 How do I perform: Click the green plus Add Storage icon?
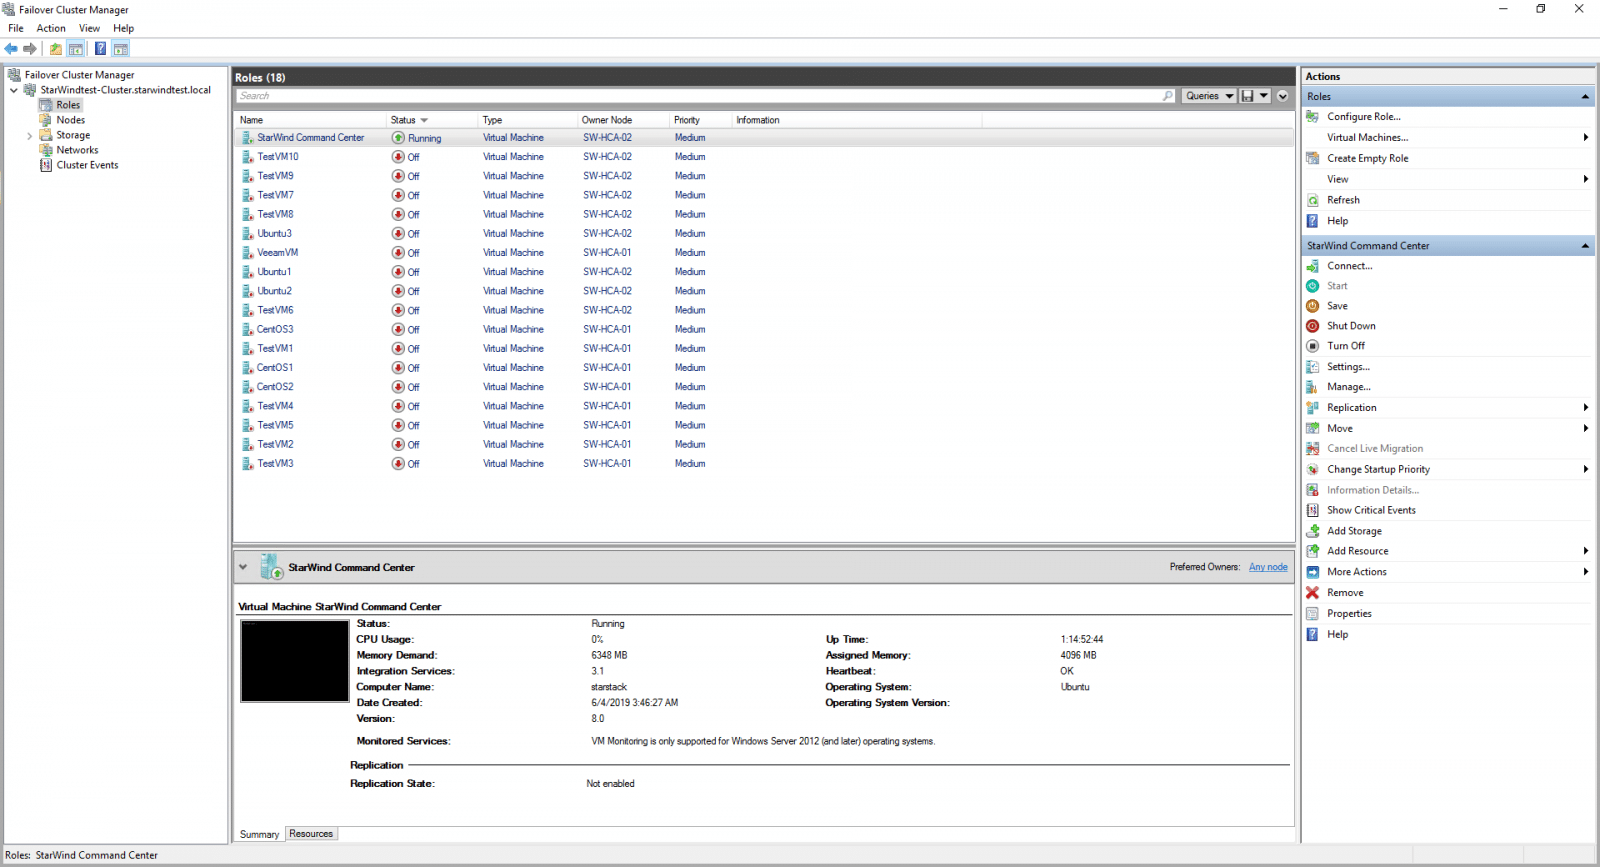point(1313,531)
